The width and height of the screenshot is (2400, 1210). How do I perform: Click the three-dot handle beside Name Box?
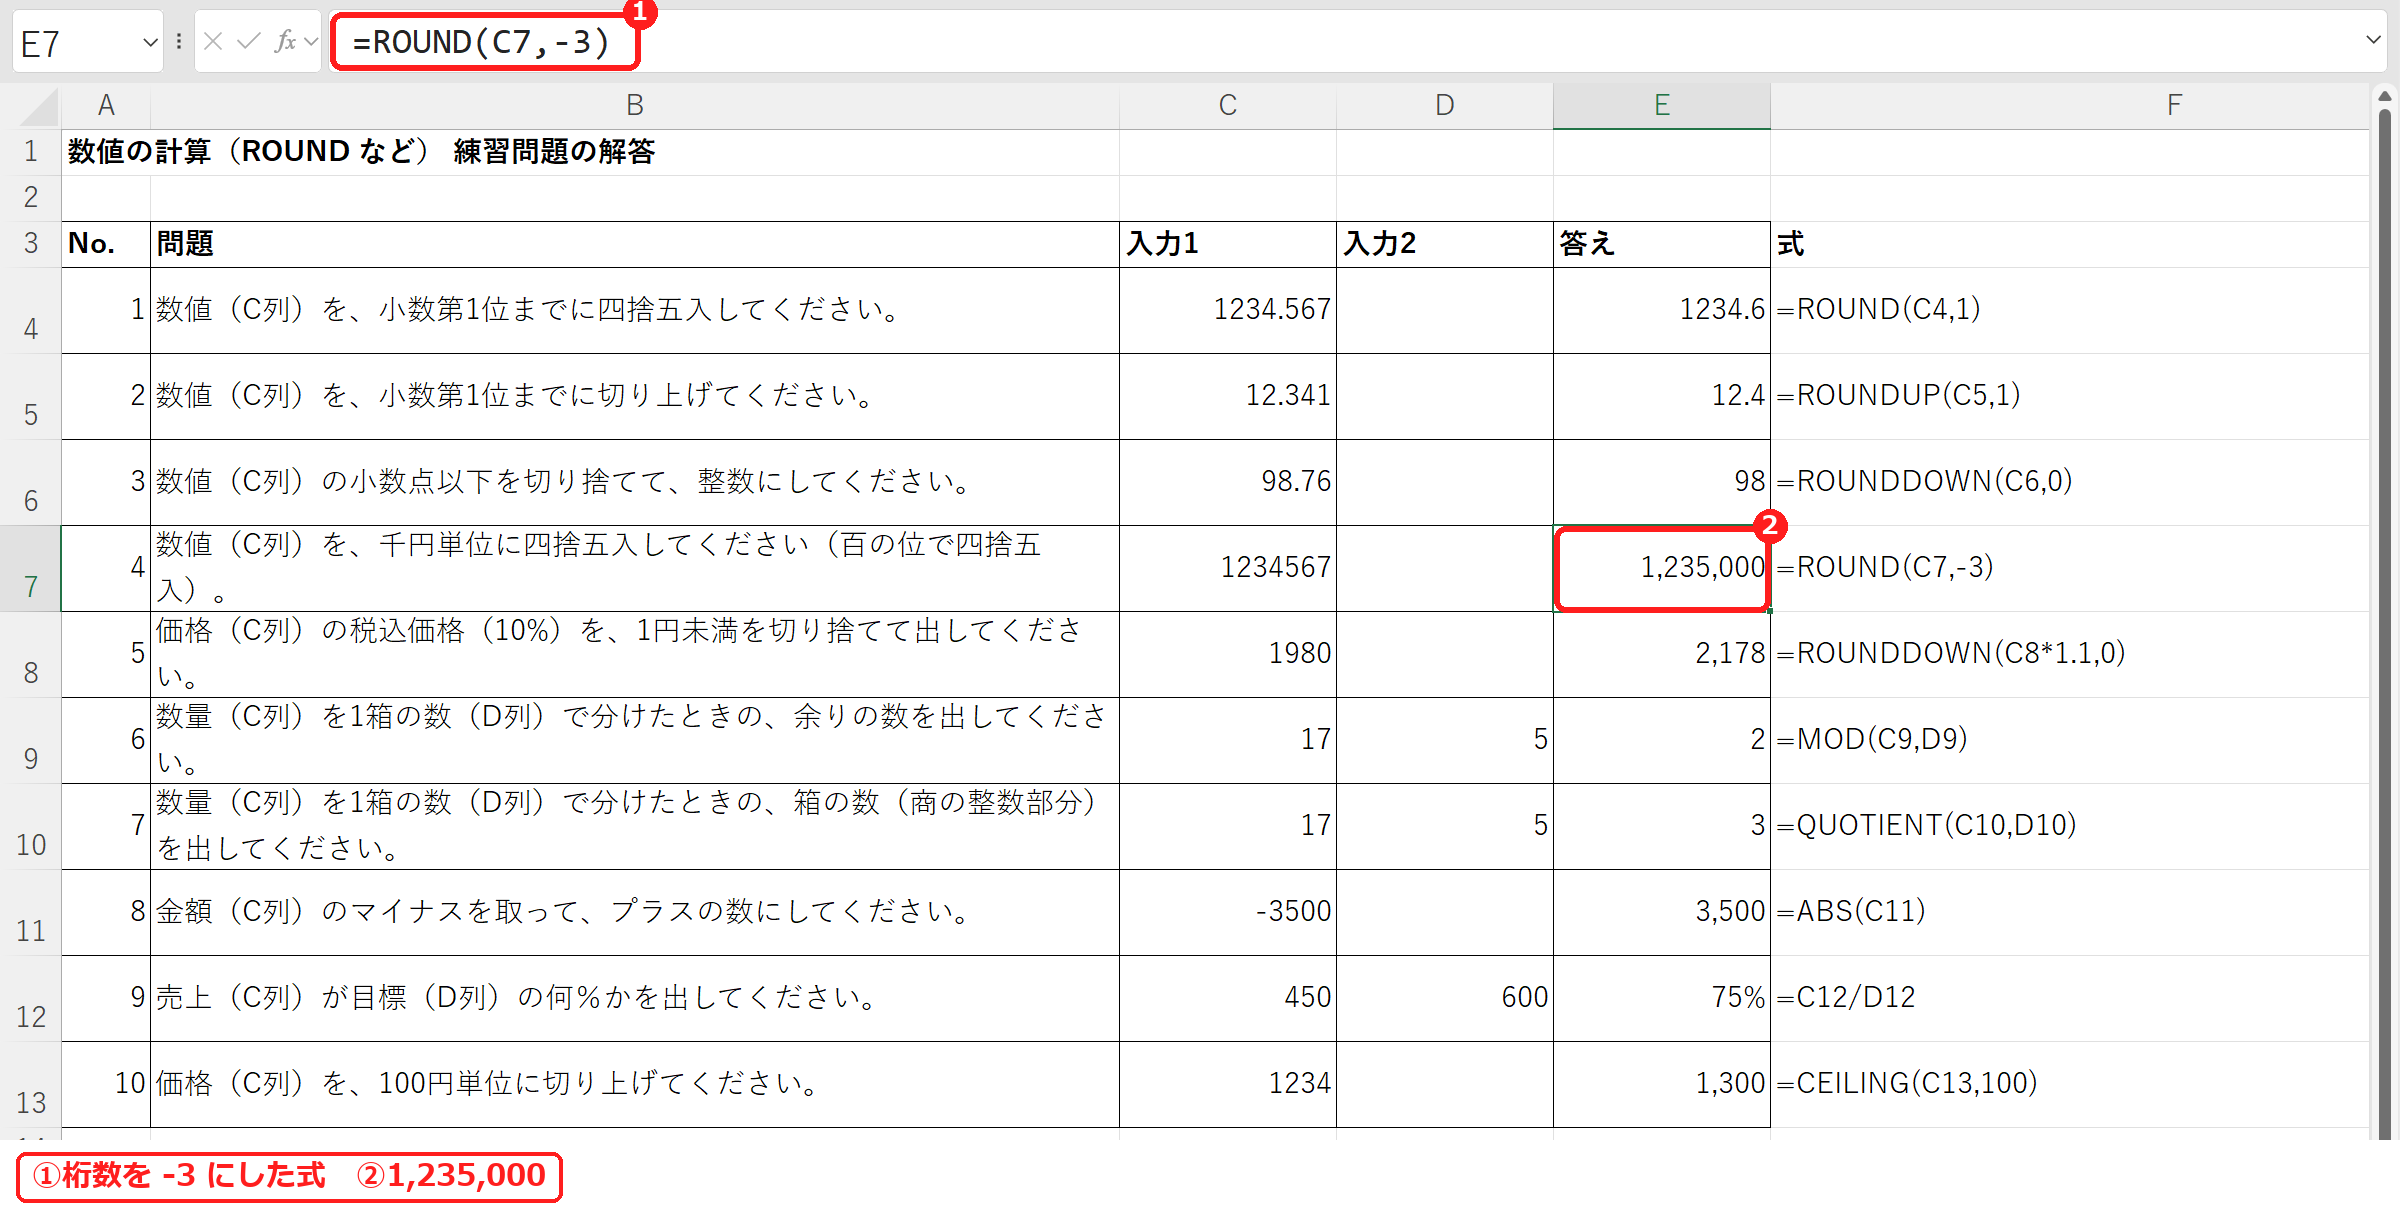coord(179,42)
